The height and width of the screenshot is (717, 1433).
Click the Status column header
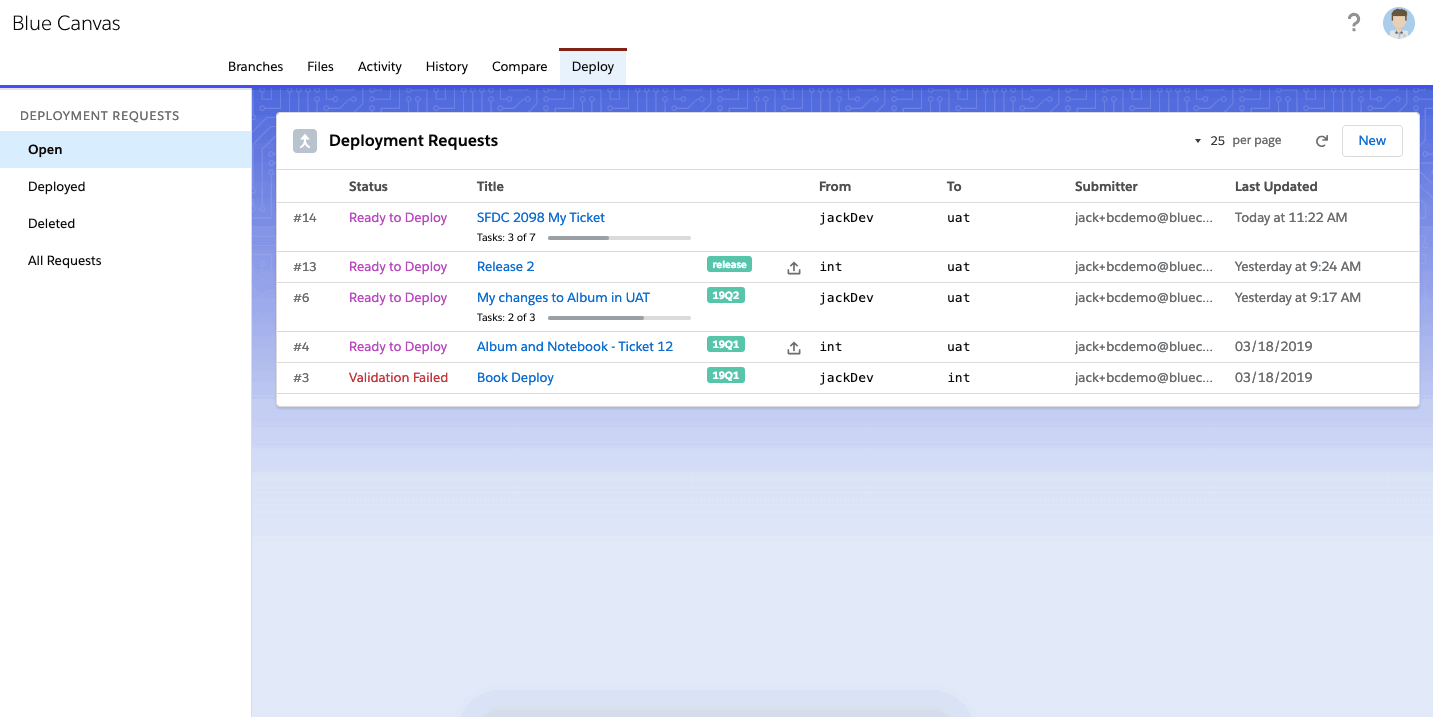368,187
